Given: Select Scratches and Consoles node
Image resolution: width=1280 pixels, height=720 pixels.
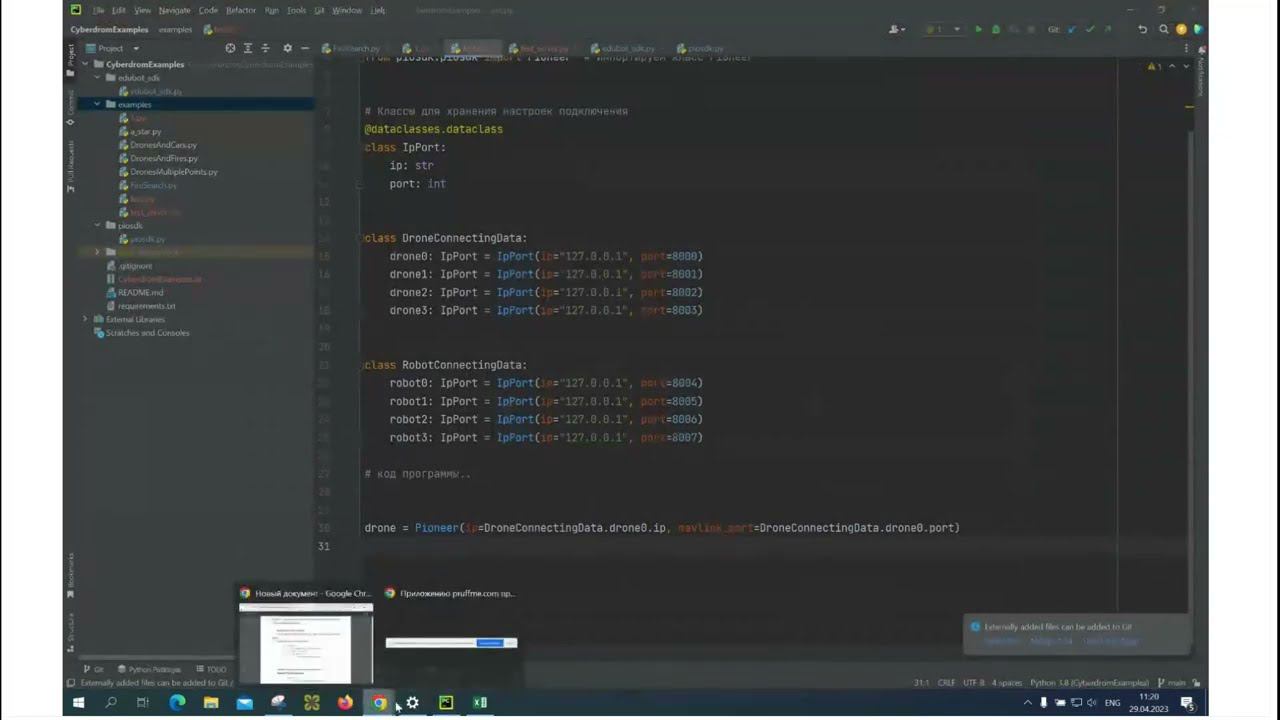Looking at the screenshot, I should [x=147, y=333].
